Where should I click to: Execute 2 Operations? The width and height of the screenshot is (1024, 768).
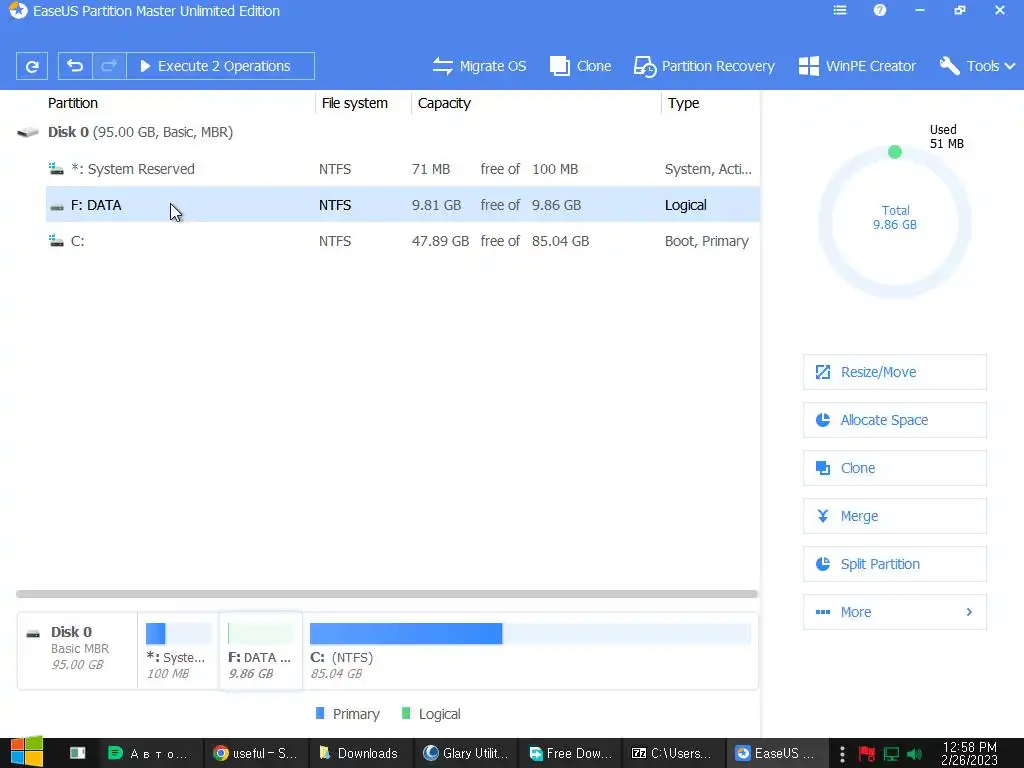[x=220, y=66]
